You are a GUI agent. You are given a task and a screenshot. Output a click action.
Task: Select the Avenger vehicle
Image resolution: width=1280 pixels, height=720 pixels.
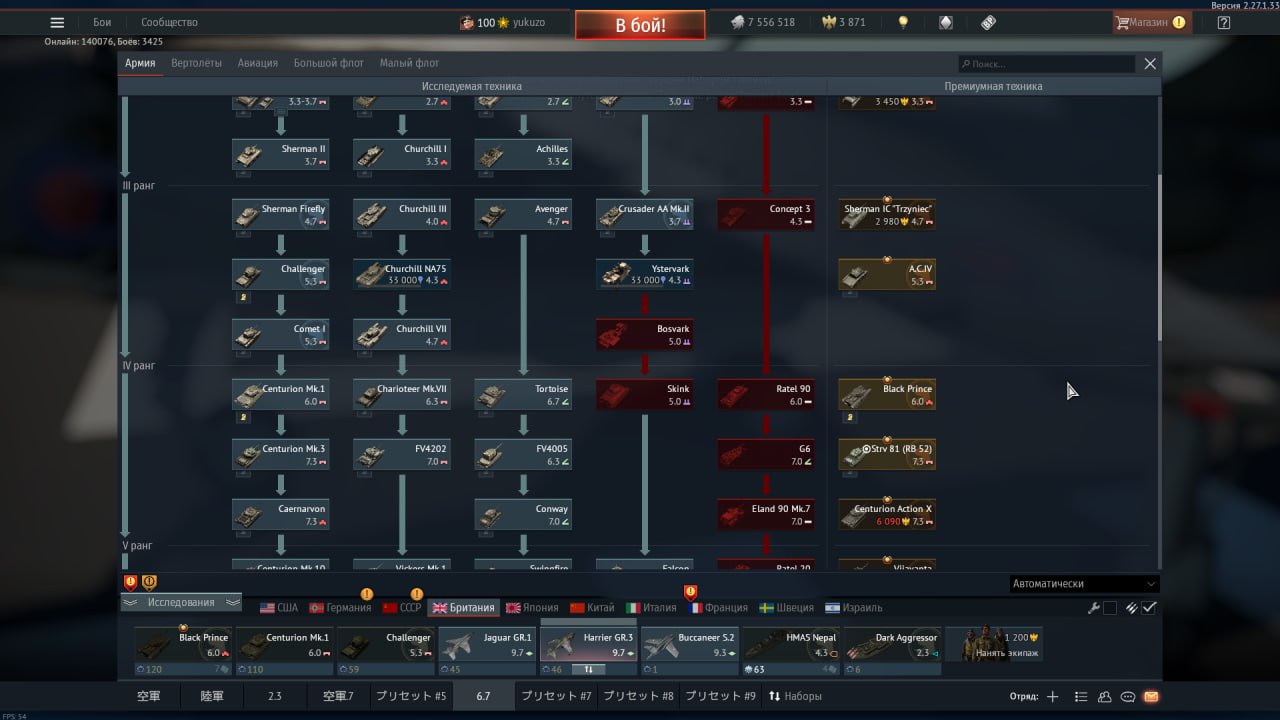click(523, 215)
